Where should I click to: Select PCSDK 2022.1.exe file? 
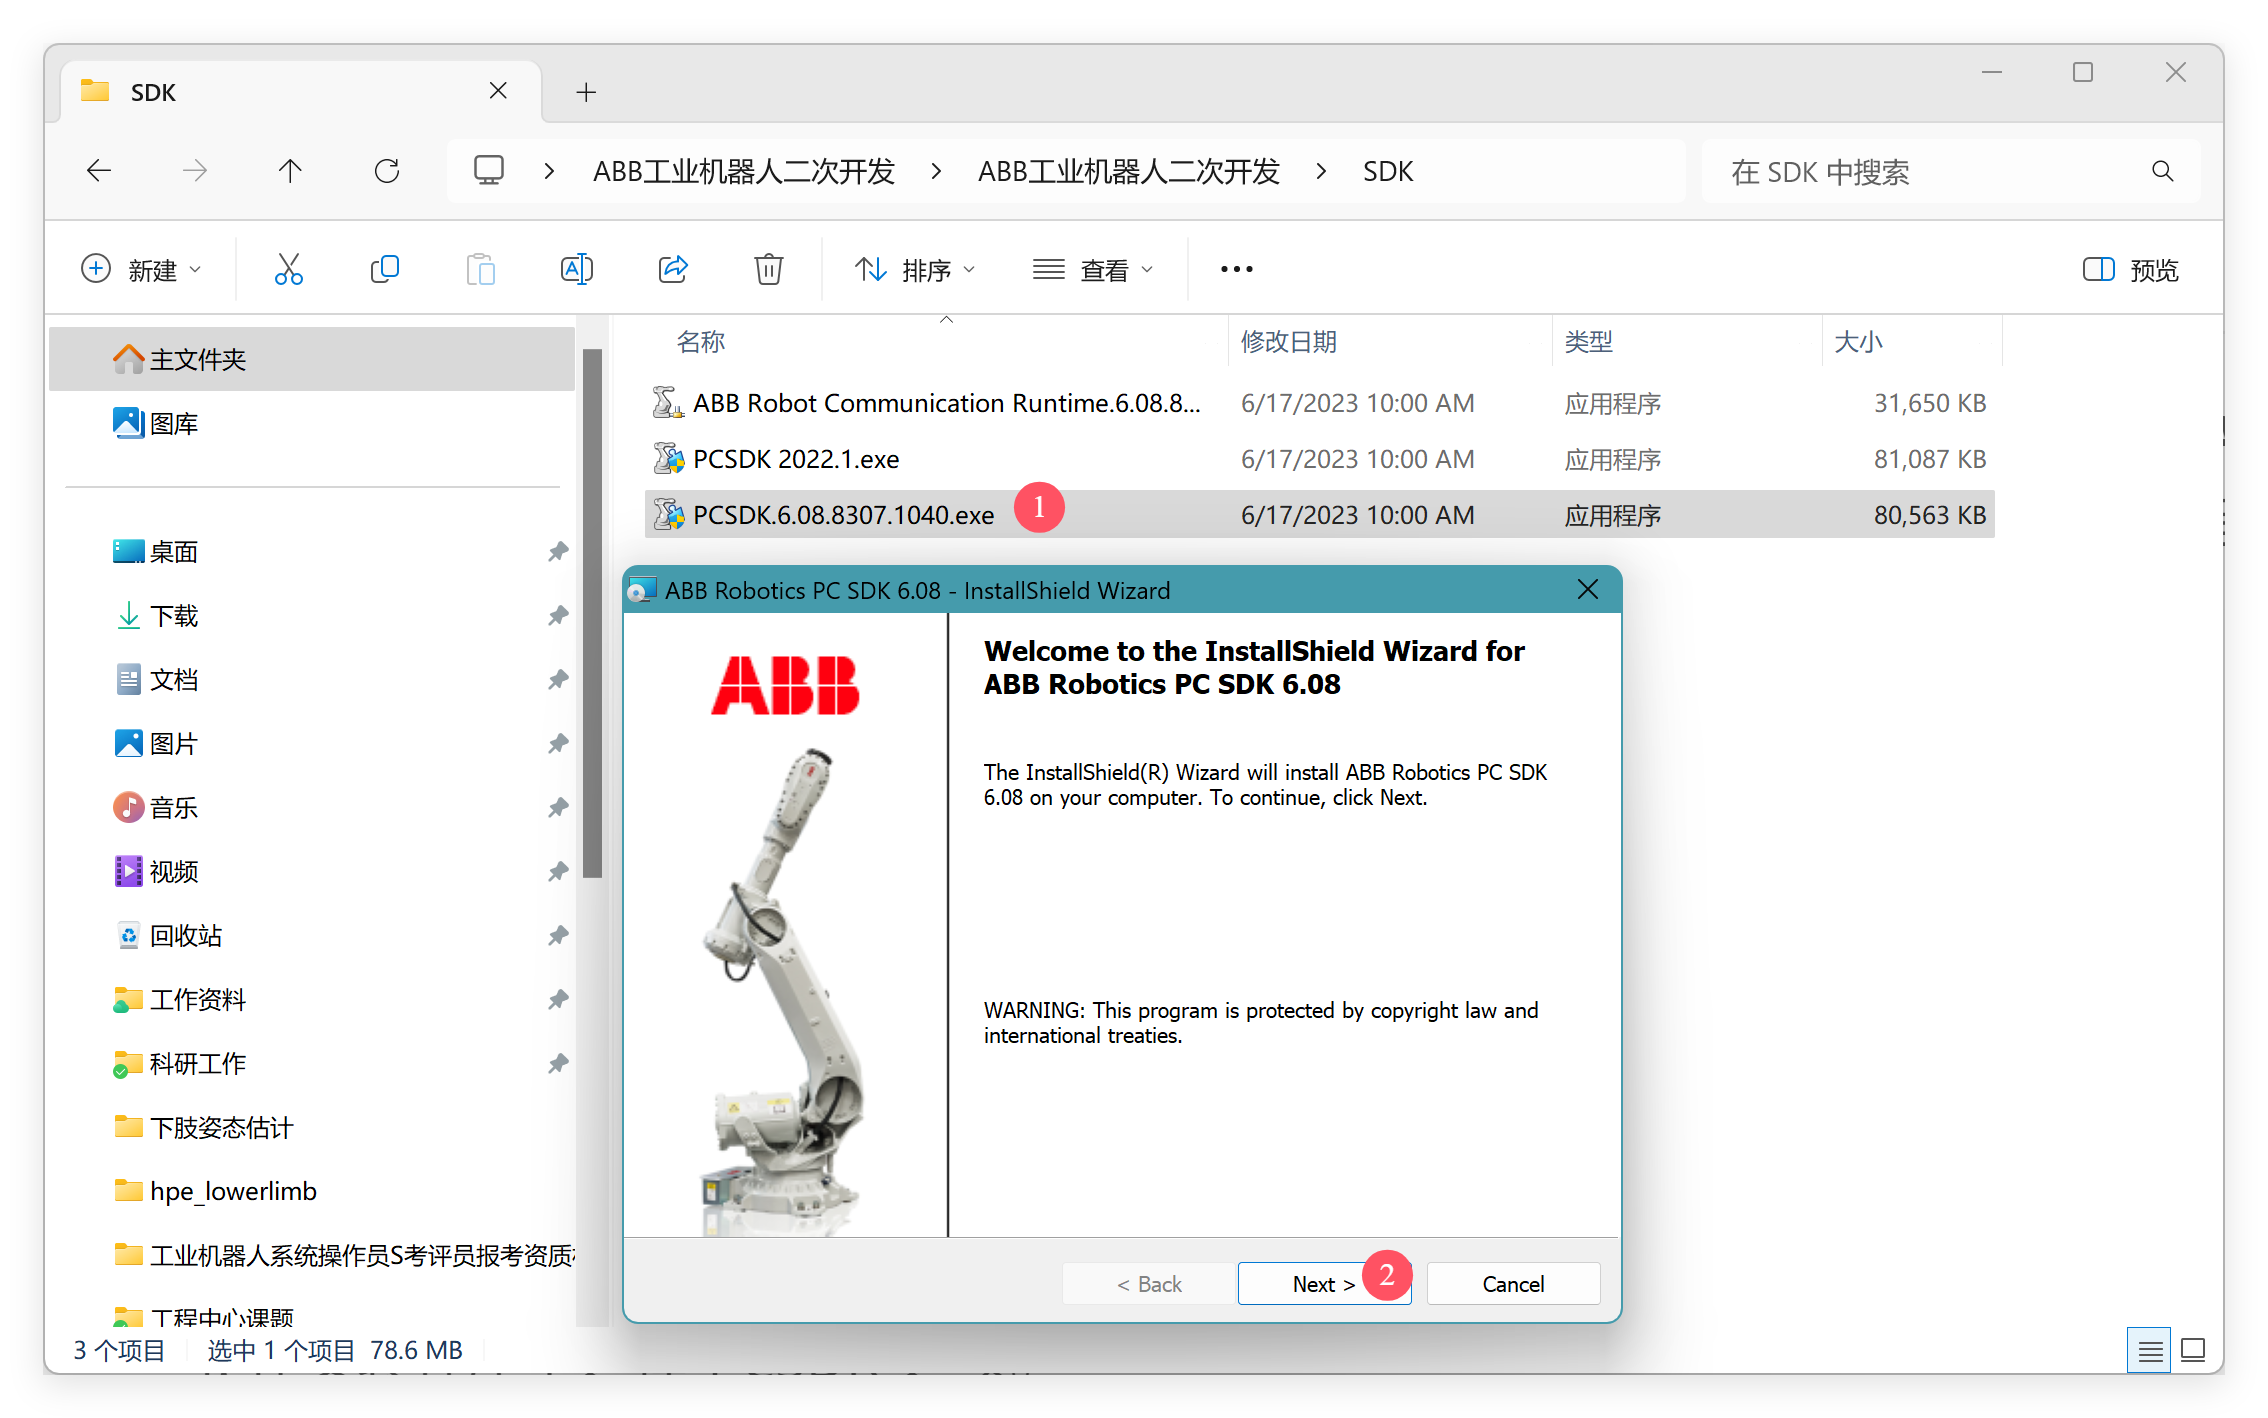(1320, 459)
